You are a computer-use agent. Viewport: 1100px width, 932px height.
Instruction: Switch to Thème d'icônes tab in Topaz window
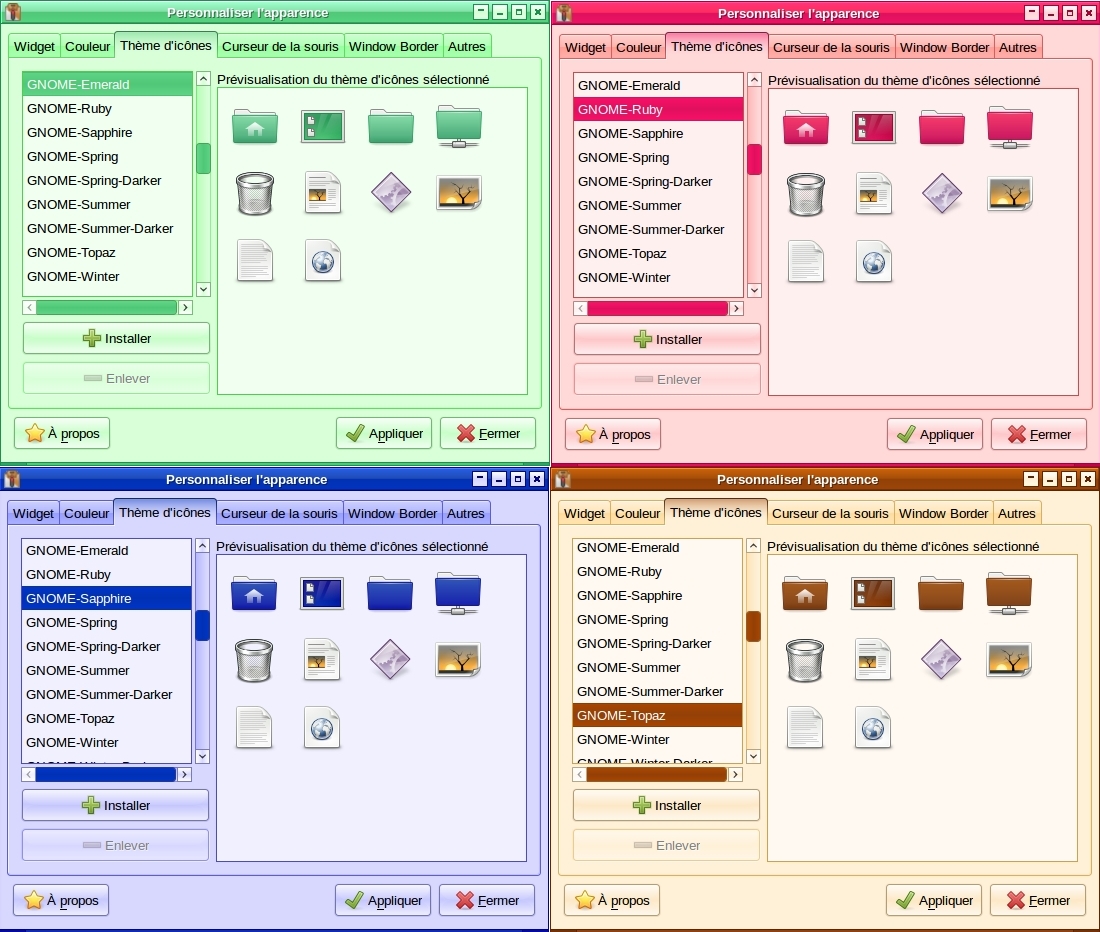click(x=716, y=512)
